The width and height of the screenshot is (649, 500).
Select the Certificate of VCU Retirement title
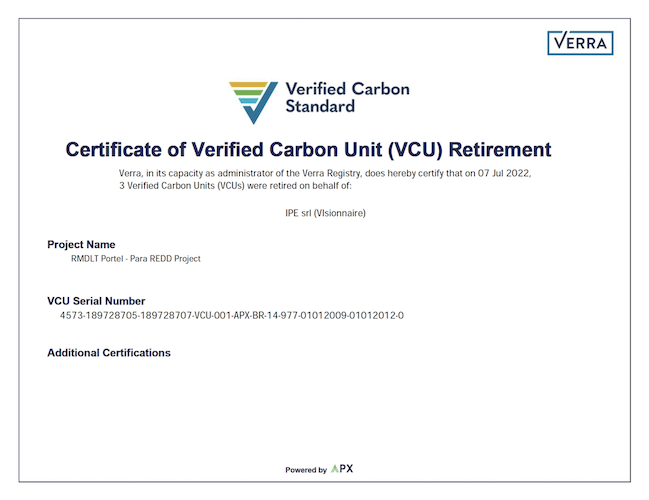coord(308,149)
